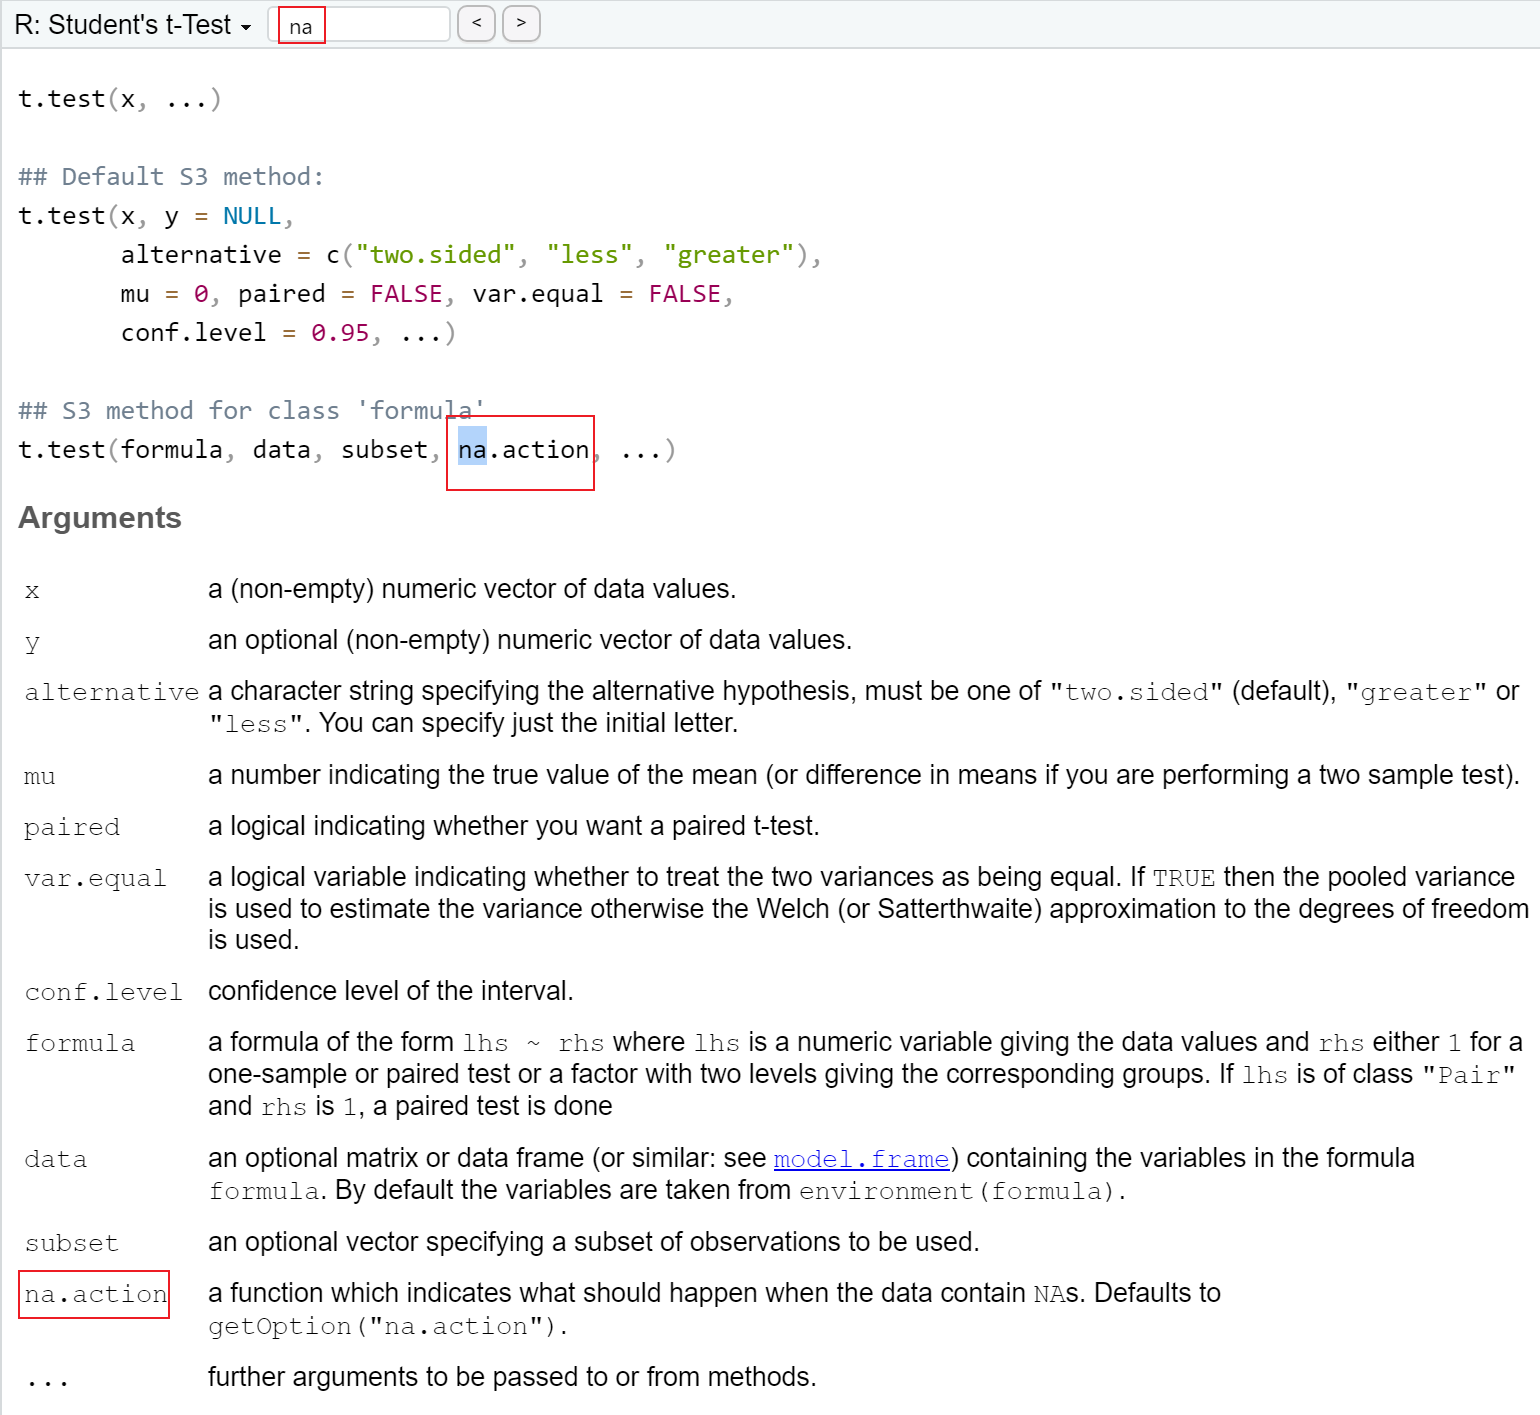
Task: Click the mu argument name in table
Action: coord(39,776)
